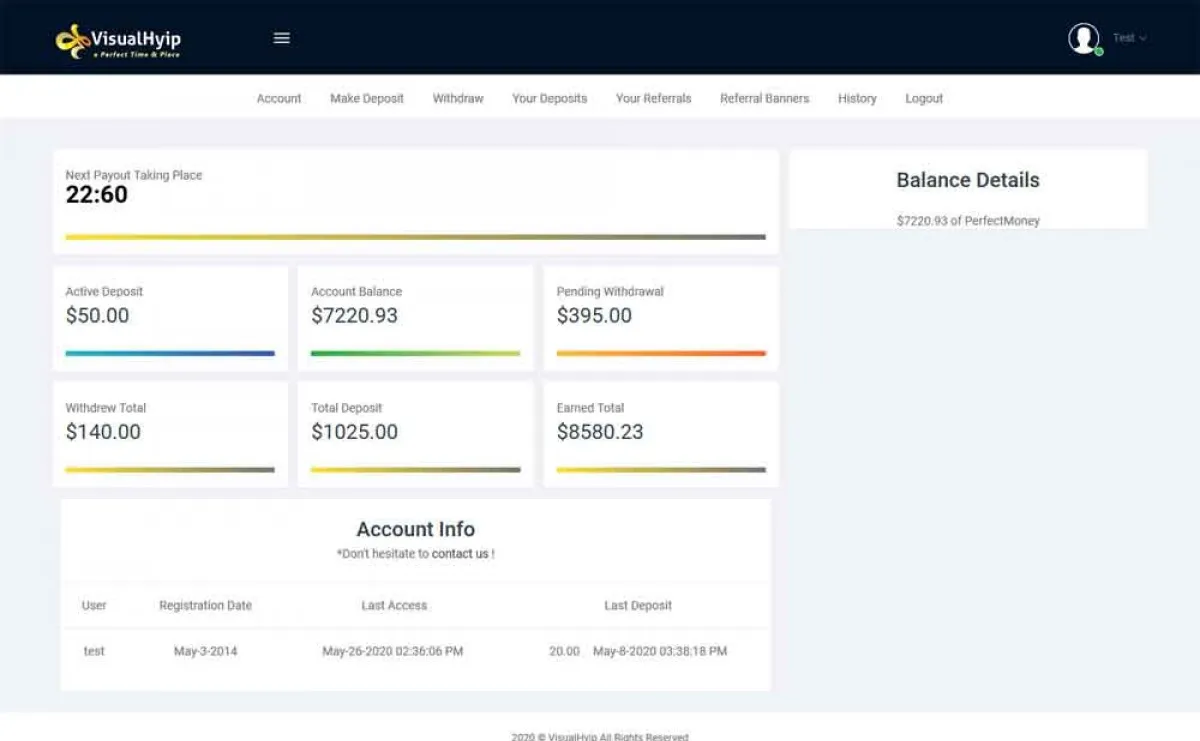
Task: Open Your Deposits page
Action: coord(549,98)
